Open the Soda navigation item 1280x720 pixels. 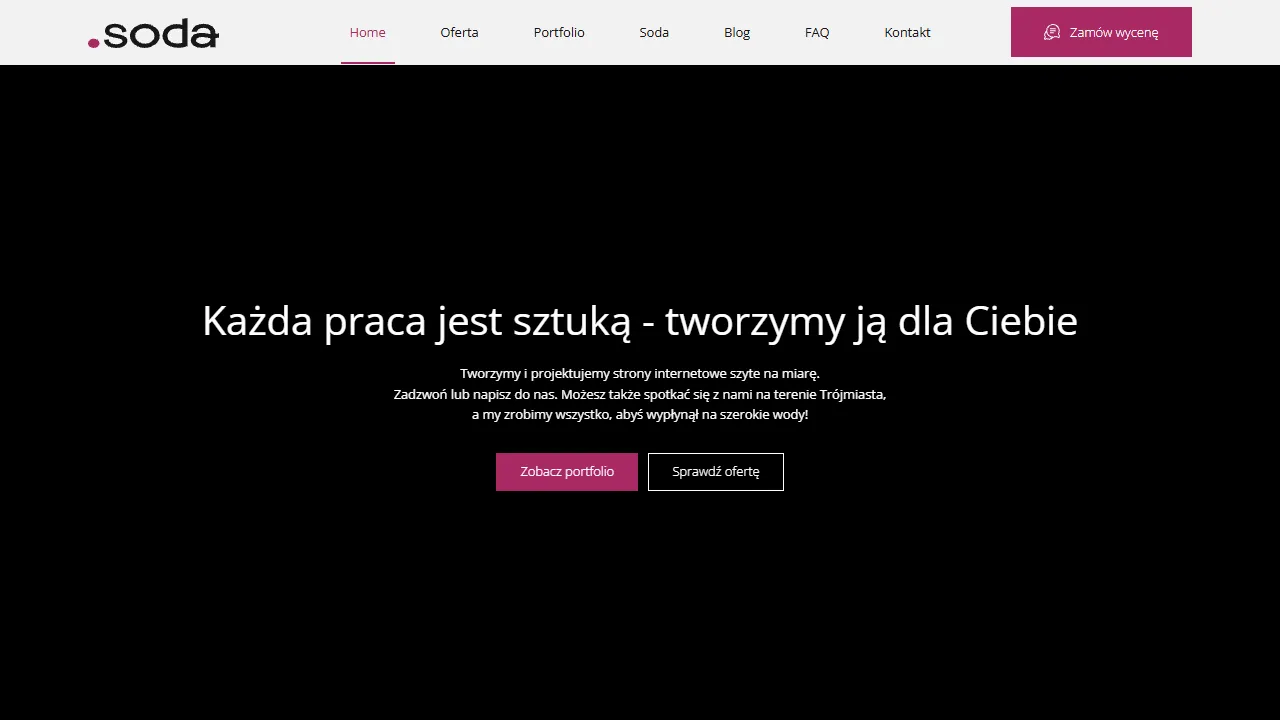(x=654, y=32)
